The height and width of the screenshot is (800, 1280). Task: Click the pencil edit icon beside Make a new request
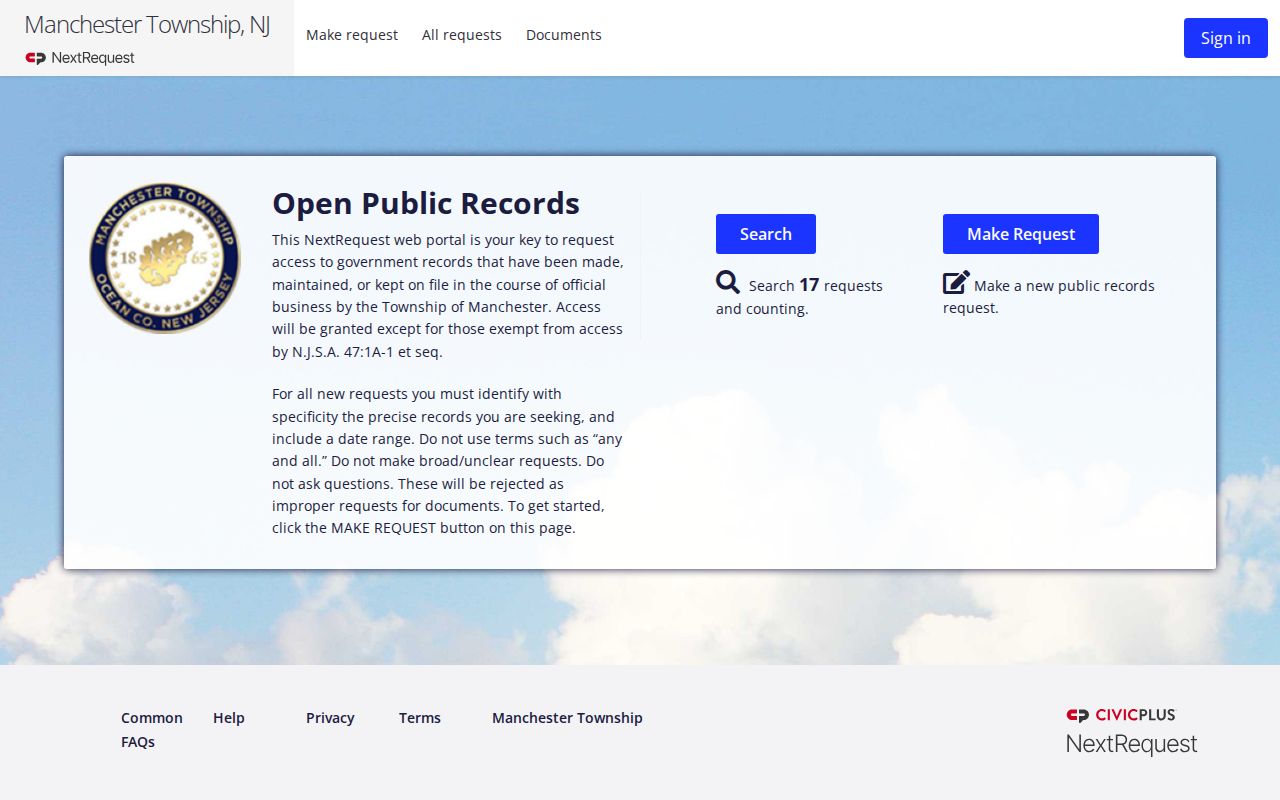[x=956, y=282]
